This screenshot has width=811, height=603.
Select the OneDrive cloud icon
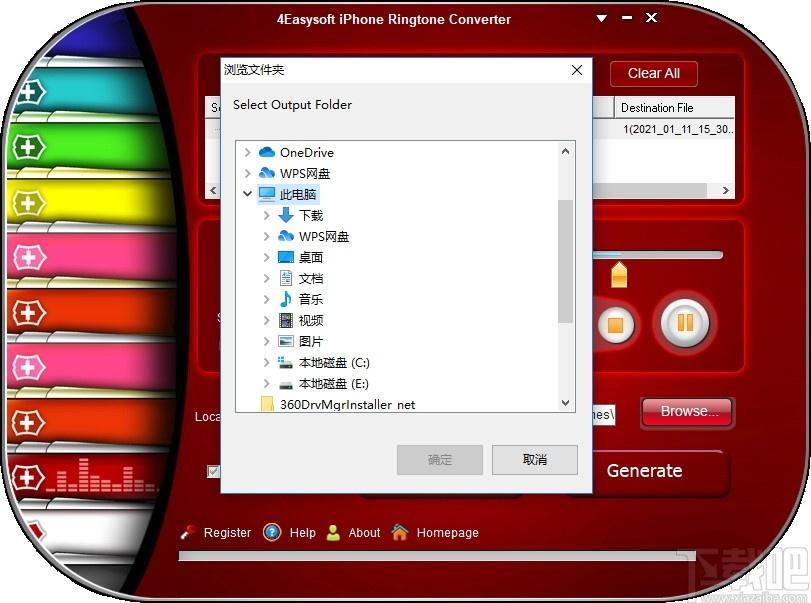266,152
